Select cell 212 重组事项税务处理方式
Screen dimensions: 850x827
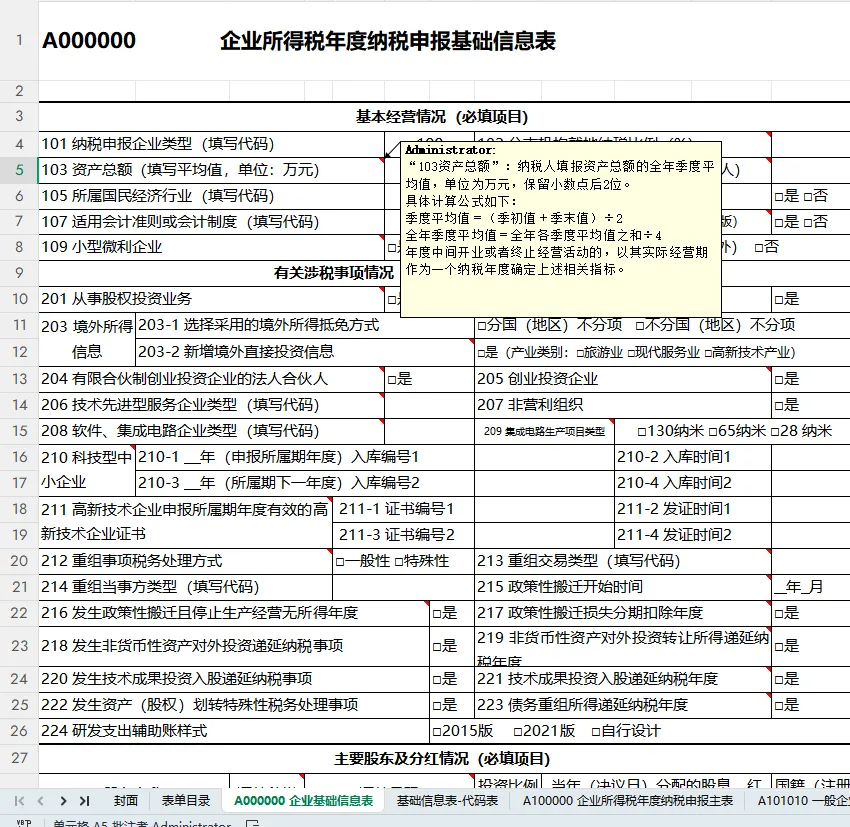point(185,561)
